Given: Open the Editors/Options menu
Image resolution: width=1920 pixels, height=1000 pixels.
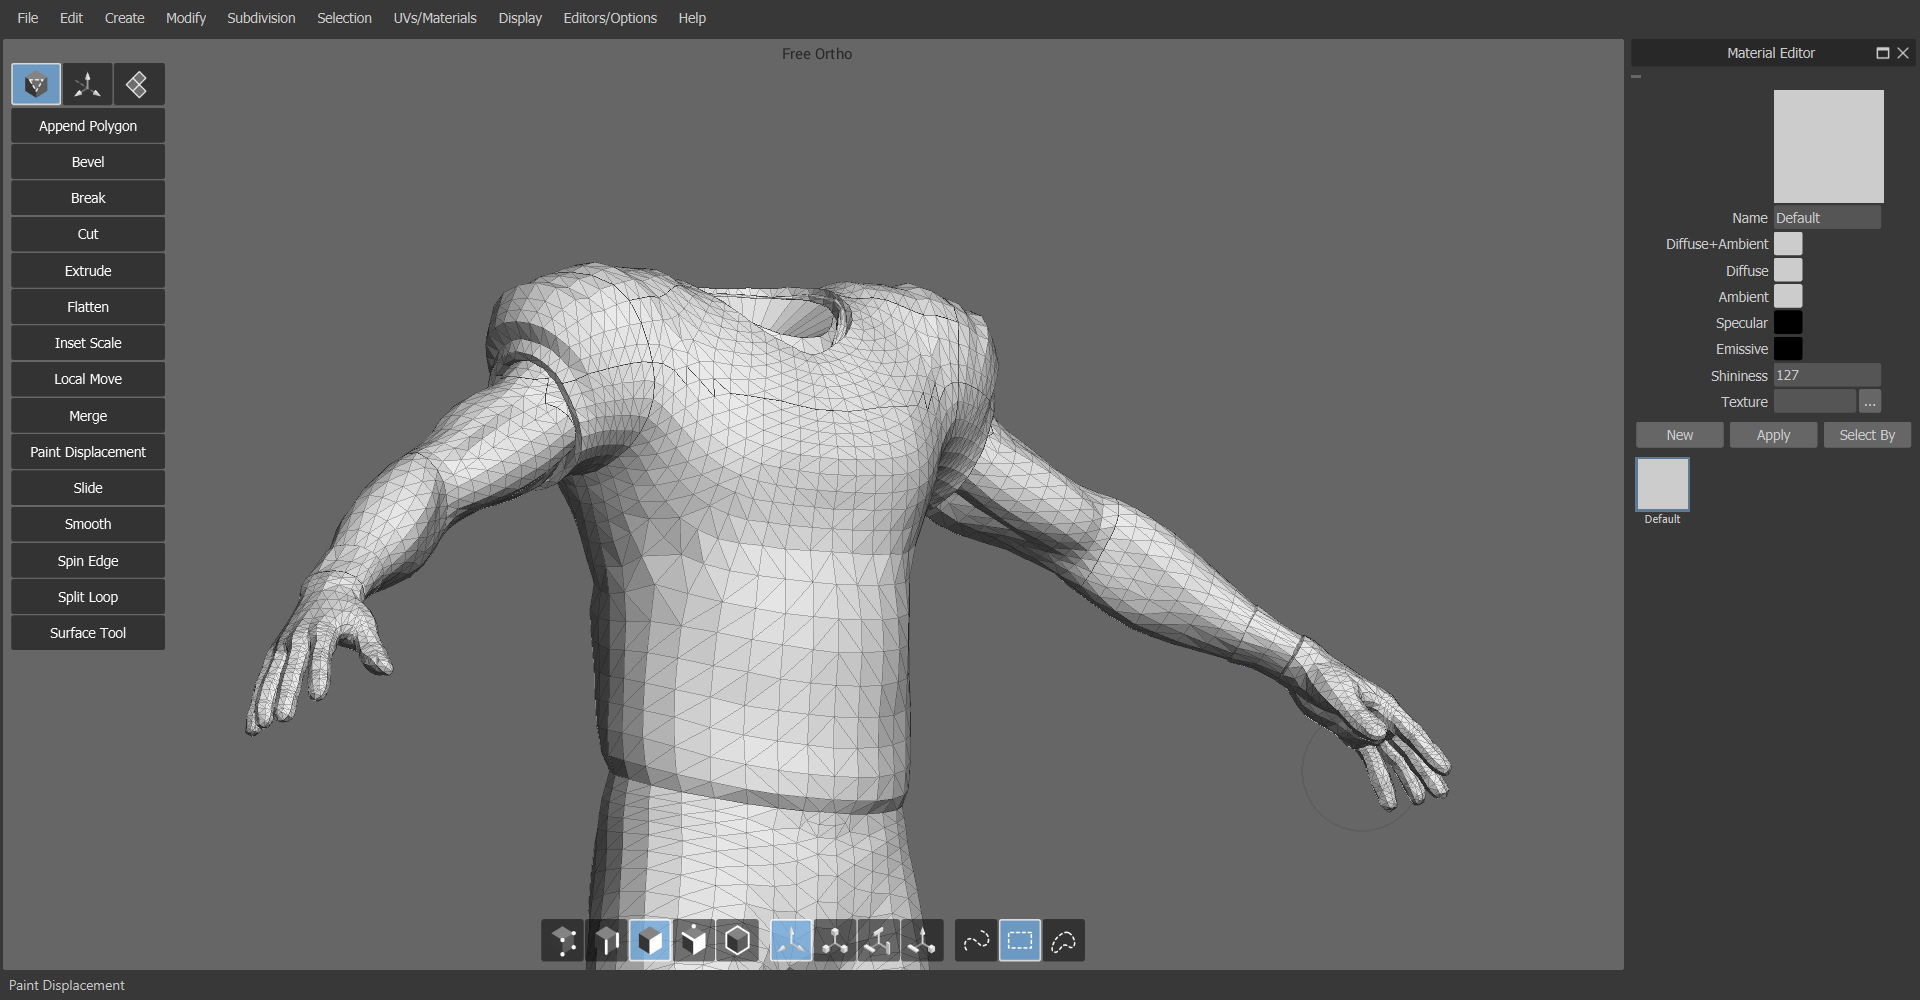Looking at the screenshot, I should click(610, 17).
